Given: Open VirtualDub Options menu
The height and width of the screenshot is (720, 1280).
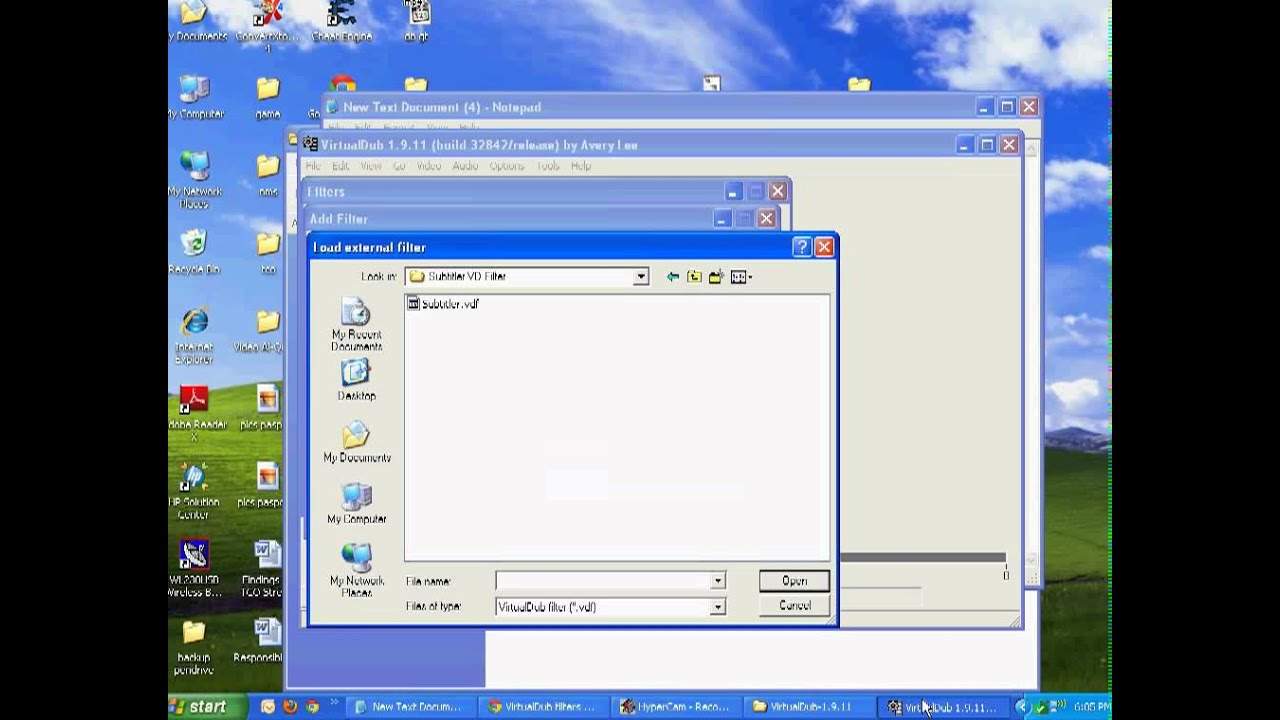Looking at the screenshot, I should click(x=507, y=166).
